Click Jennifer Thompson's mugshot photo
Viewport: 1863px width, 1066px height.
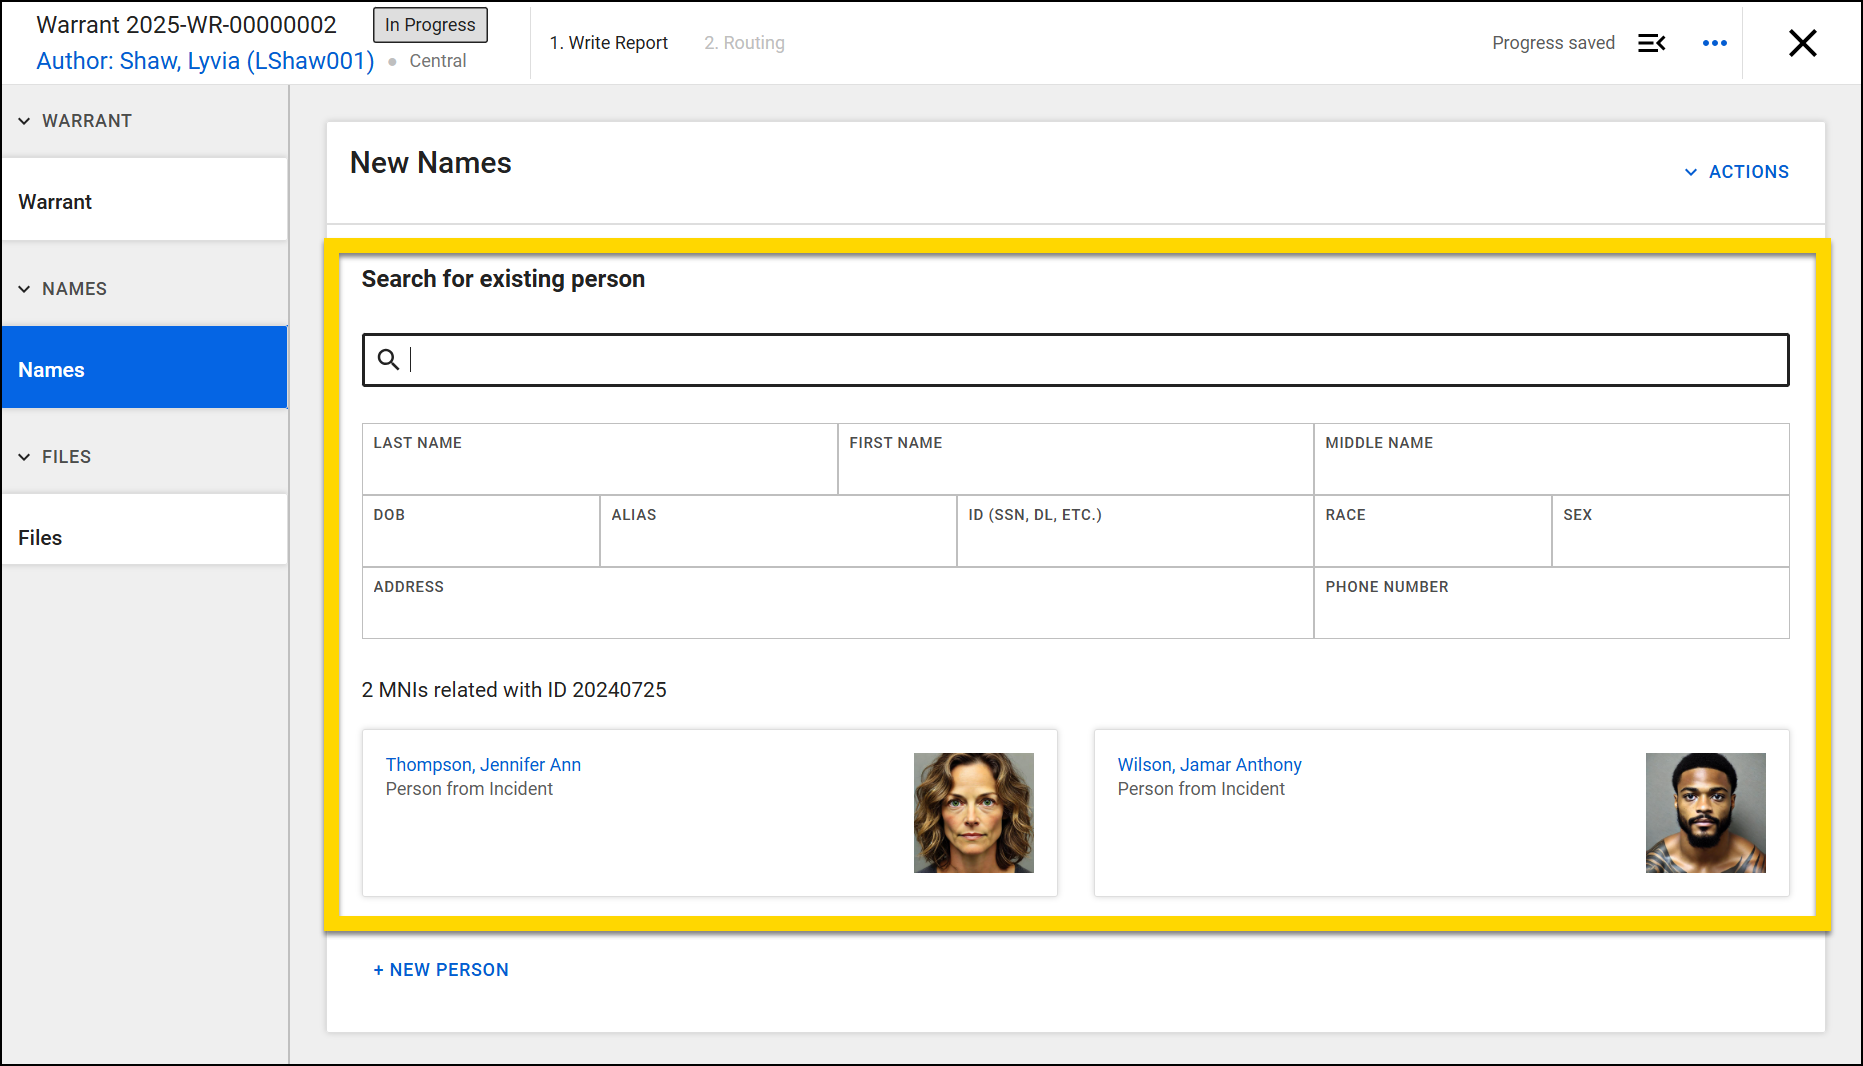(973, 813)
